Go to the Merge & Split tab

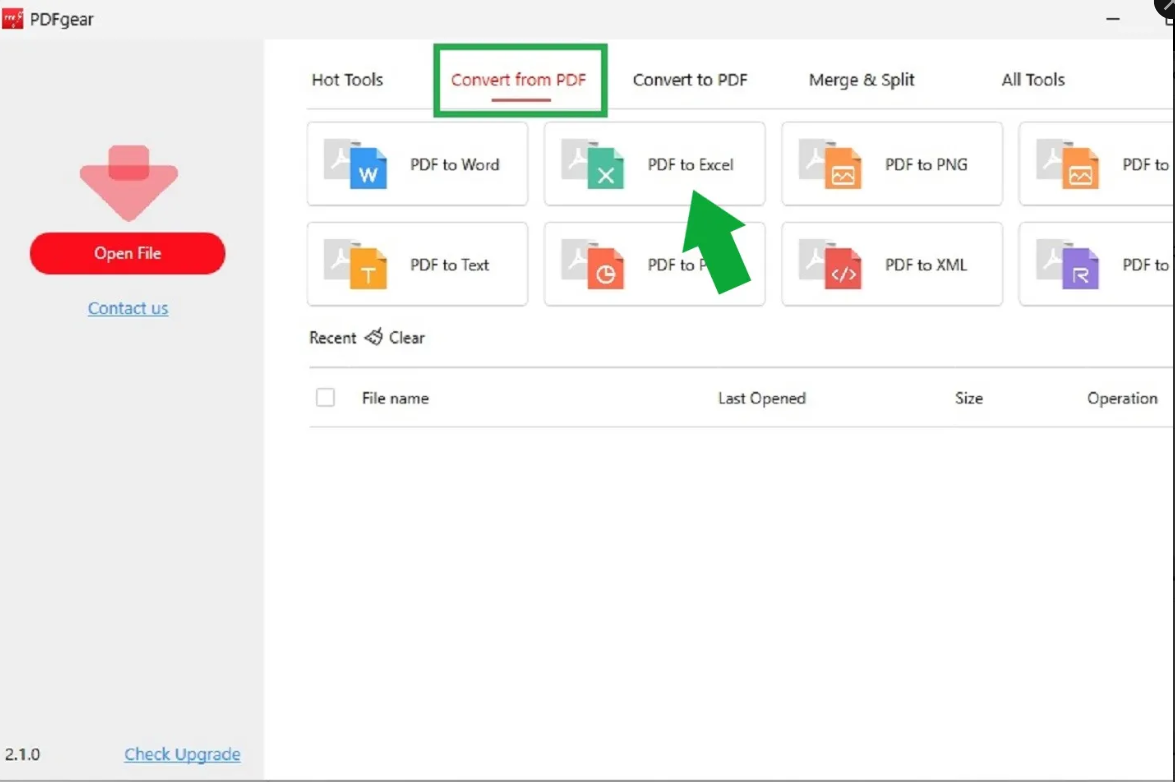(862, 79)
